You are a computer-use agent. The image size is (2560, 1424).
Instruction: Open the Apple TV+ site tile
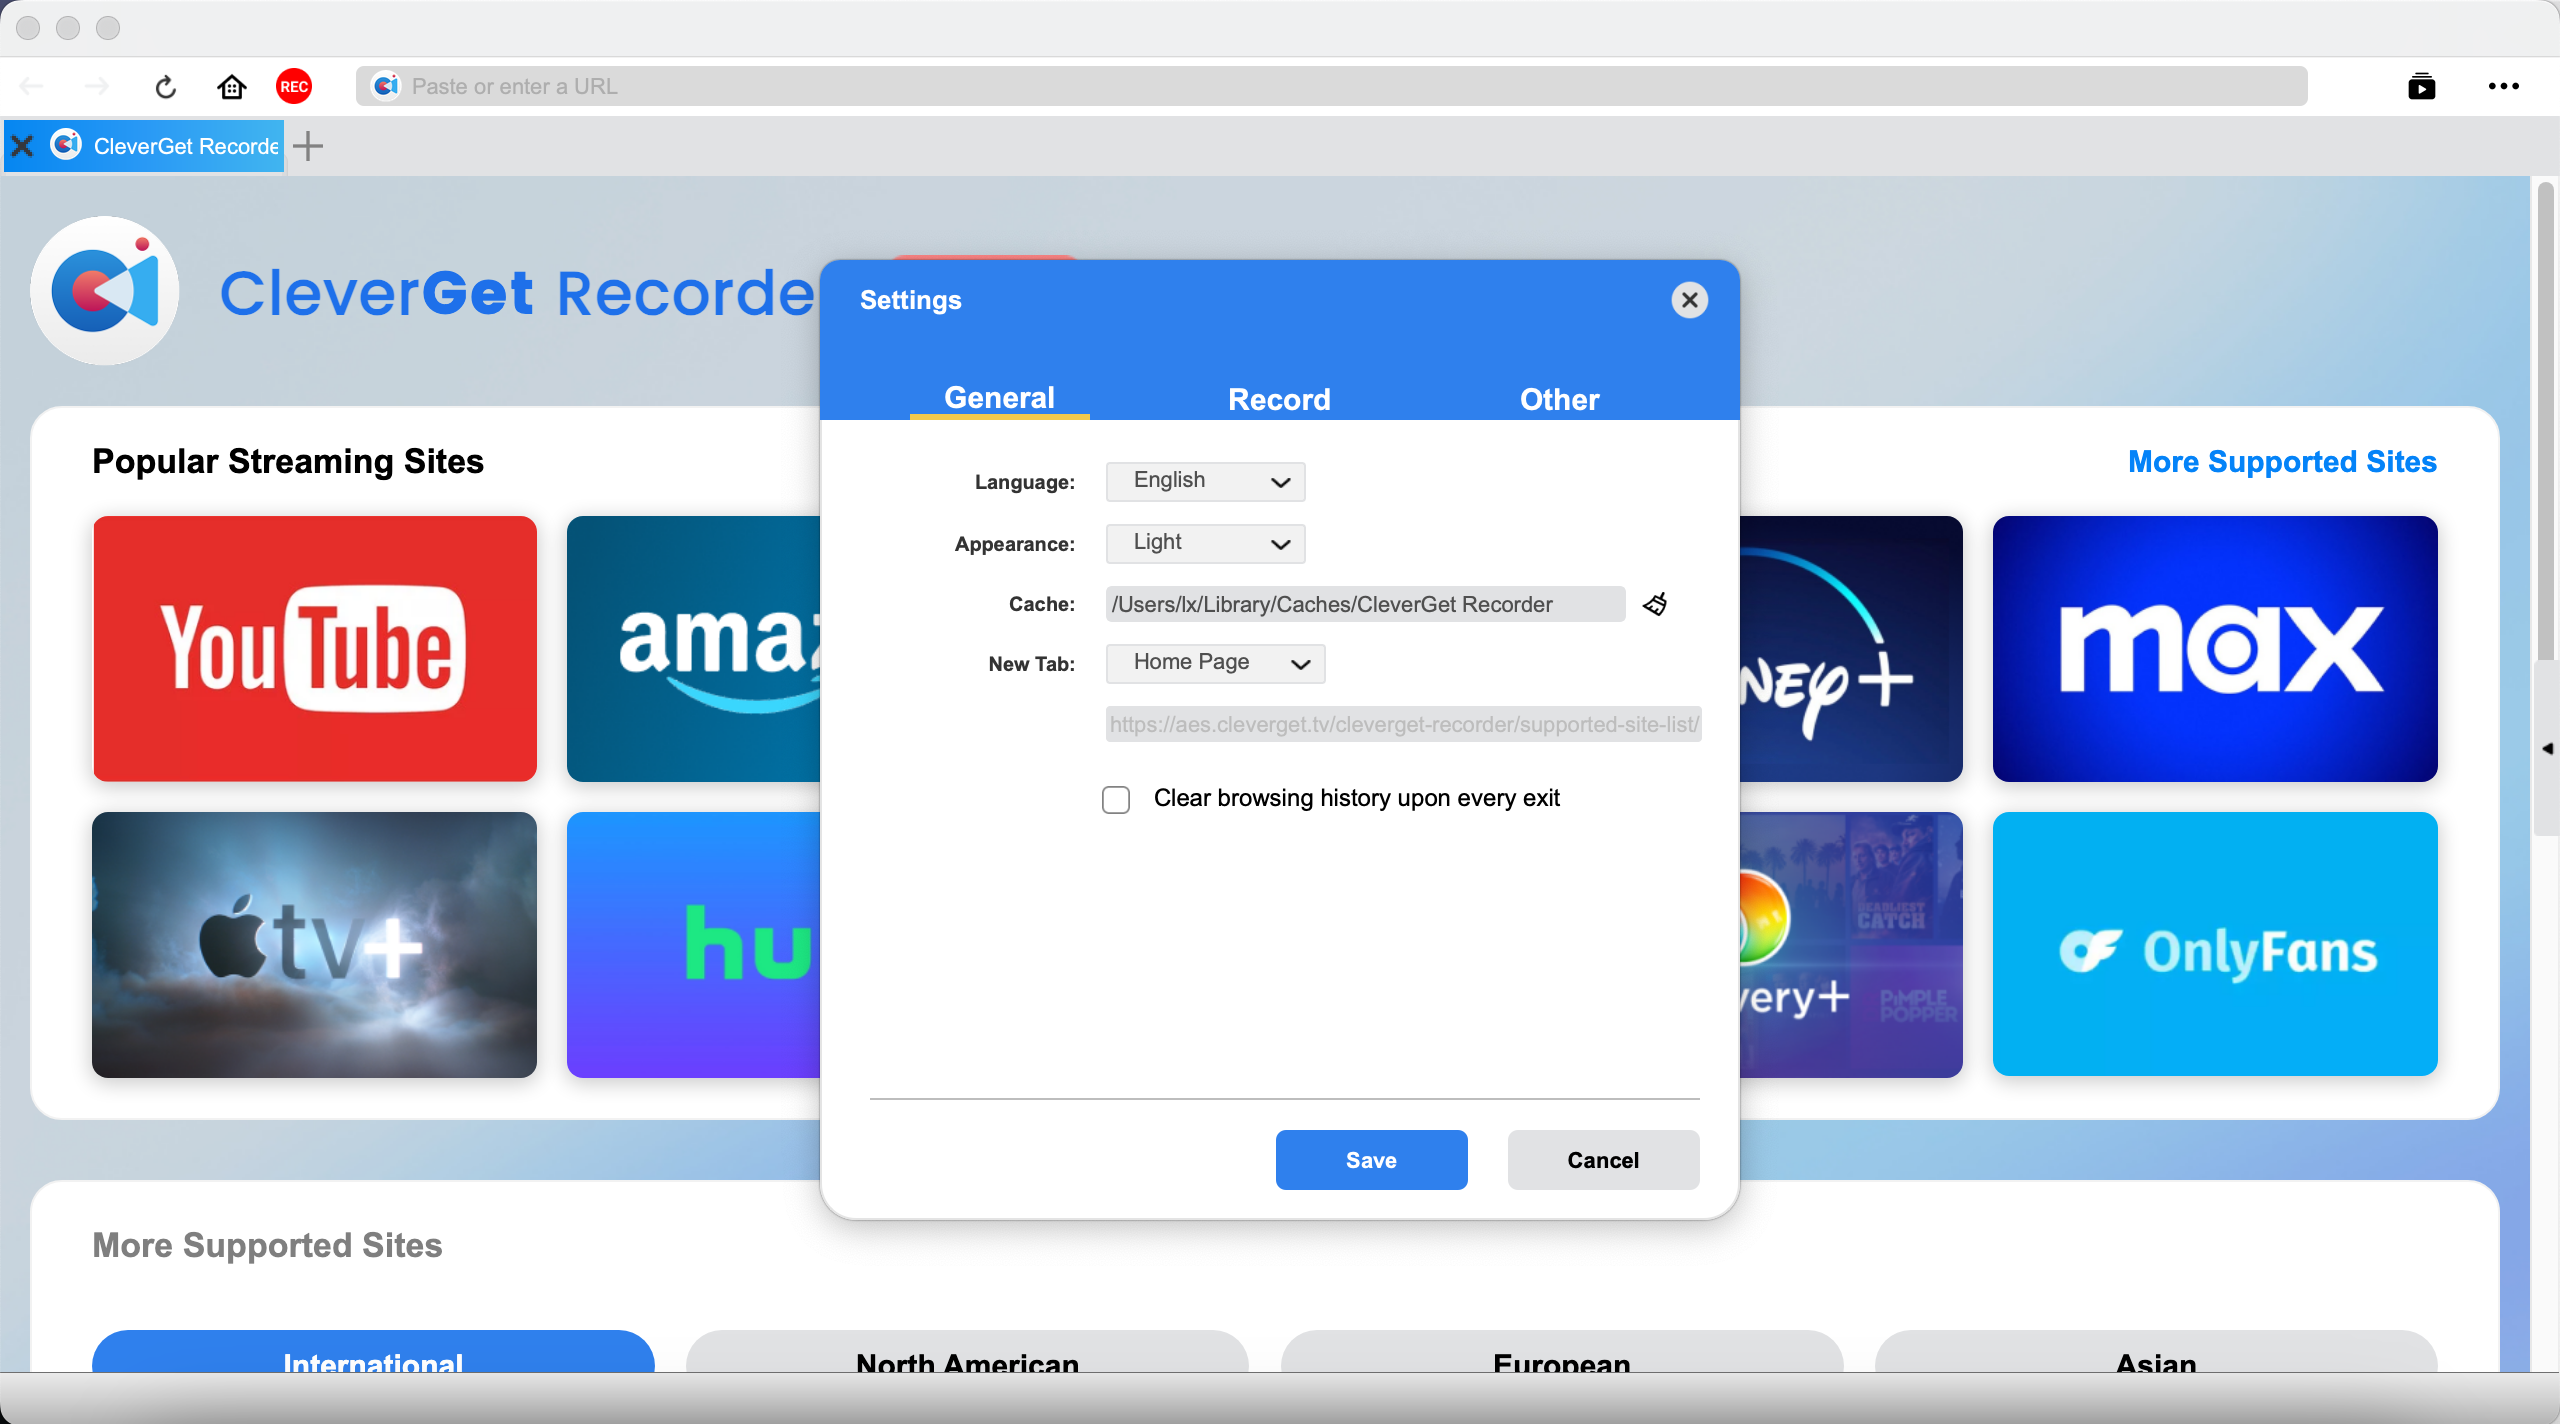[315, 944]
